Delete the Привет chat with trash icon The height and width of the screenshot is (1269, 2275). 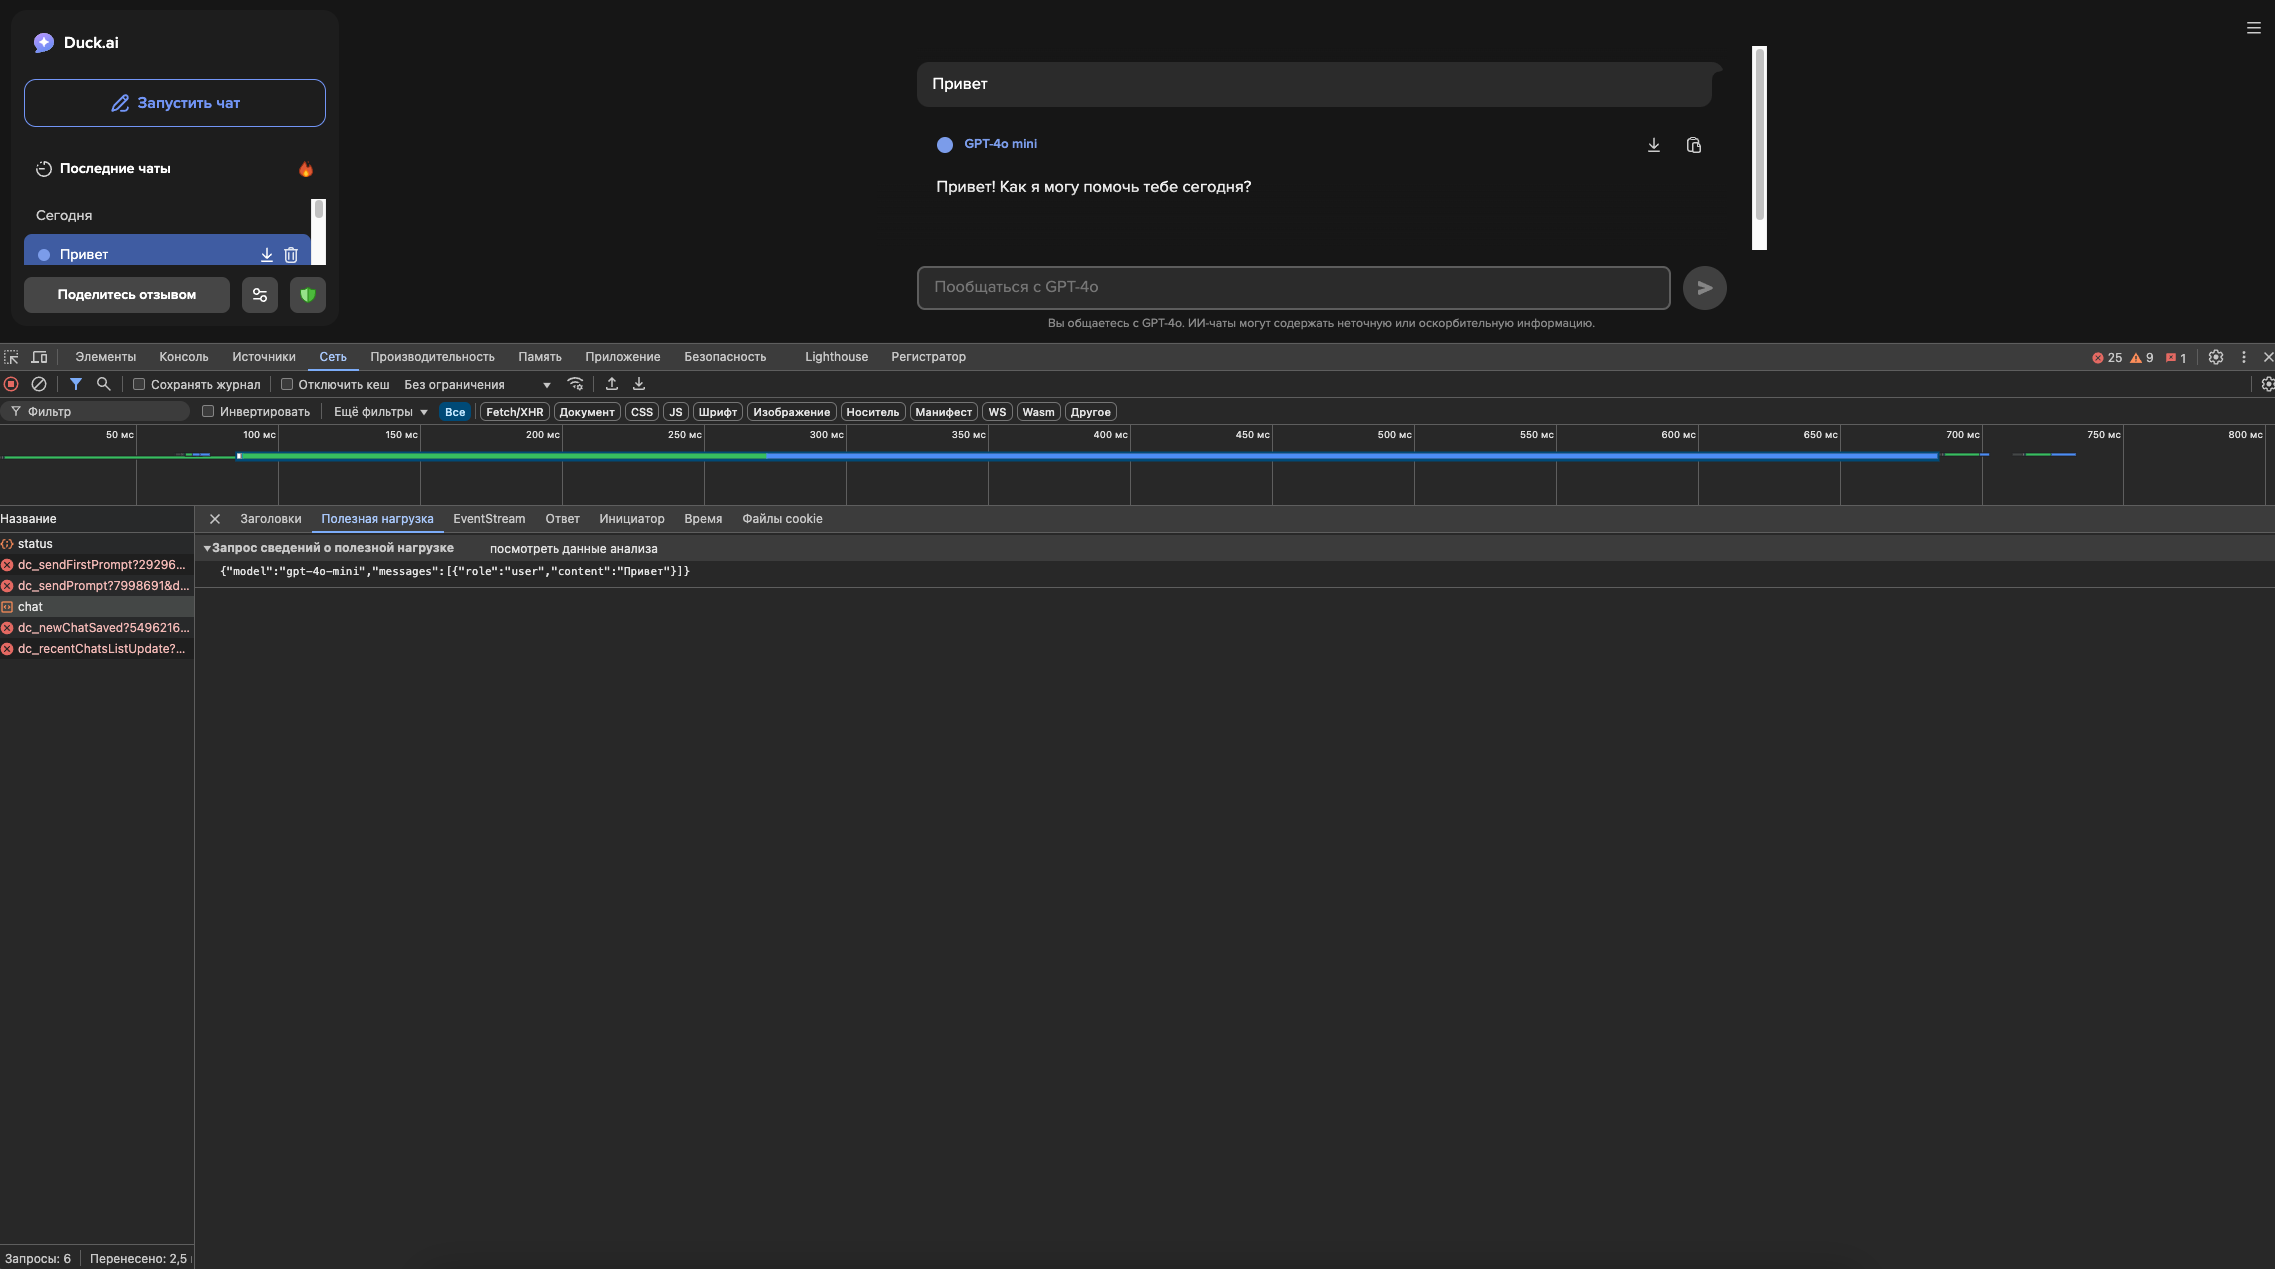click(291, 255)
